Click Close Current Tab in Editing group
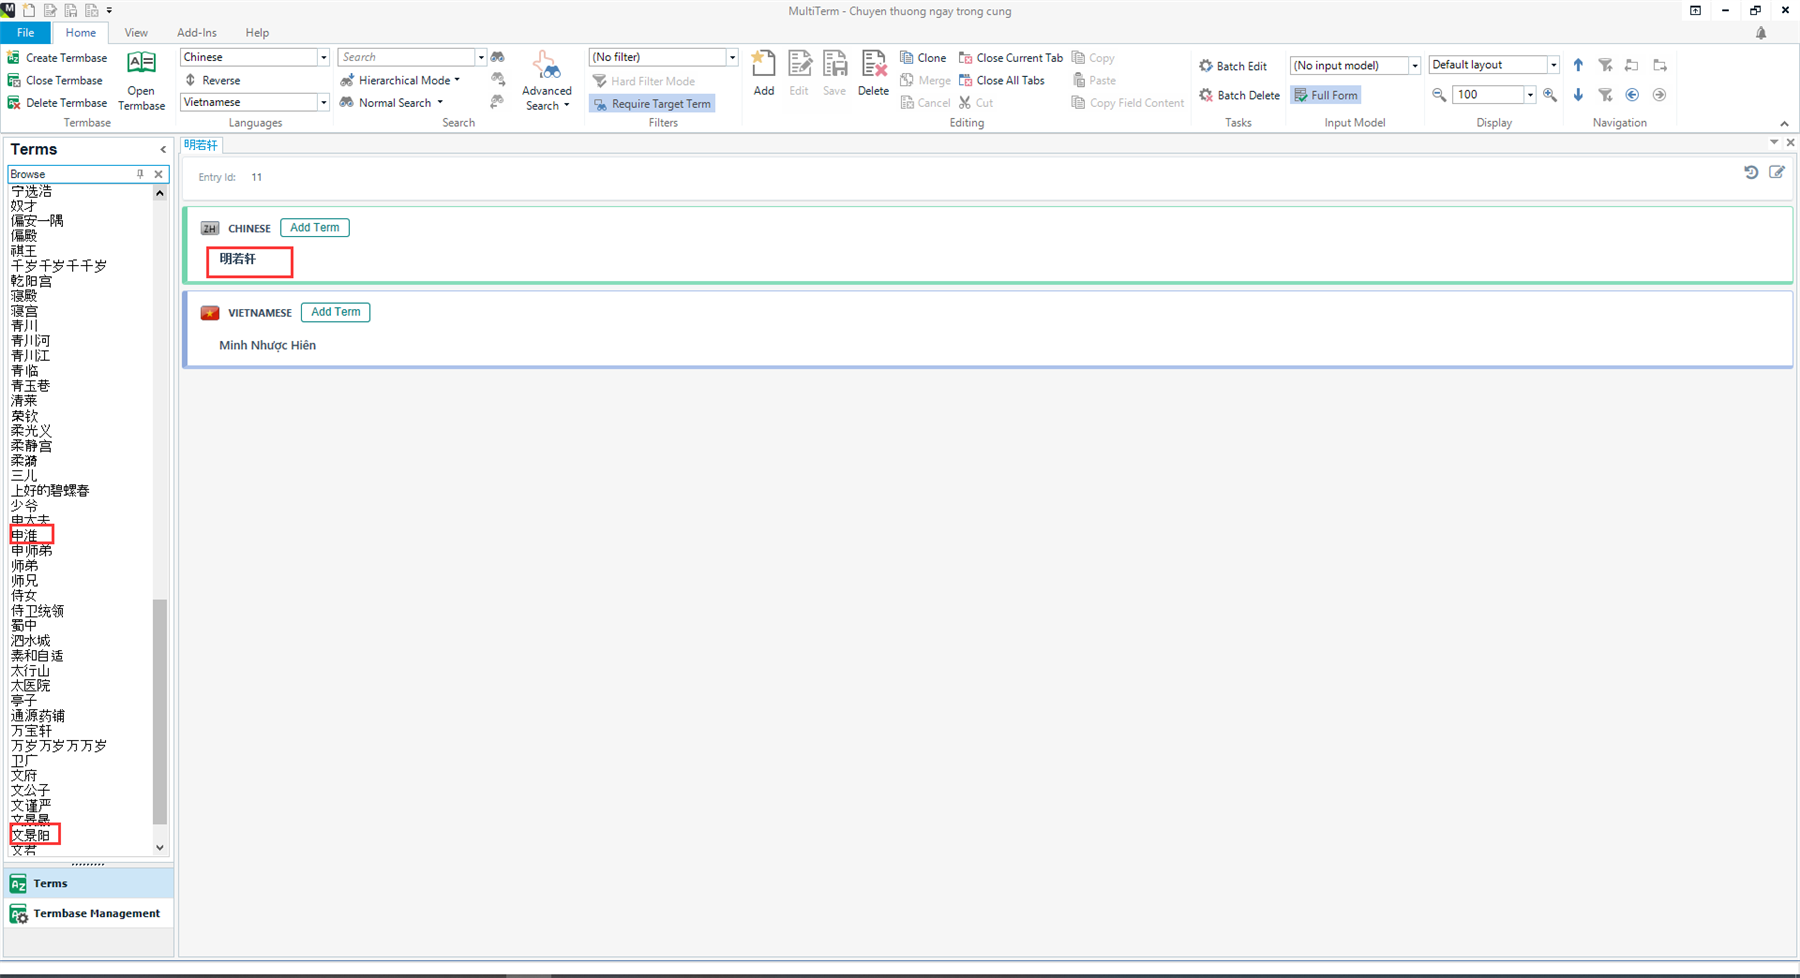Screen dimensions: 1800x978 (x=1011, y=58)
